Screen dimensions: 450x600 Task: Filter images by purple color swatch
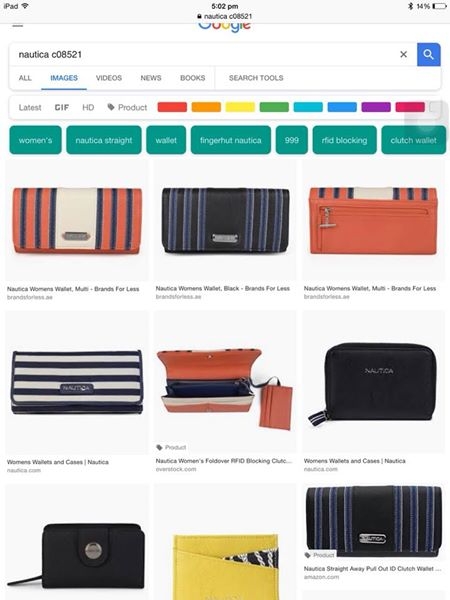pos(376,107)
